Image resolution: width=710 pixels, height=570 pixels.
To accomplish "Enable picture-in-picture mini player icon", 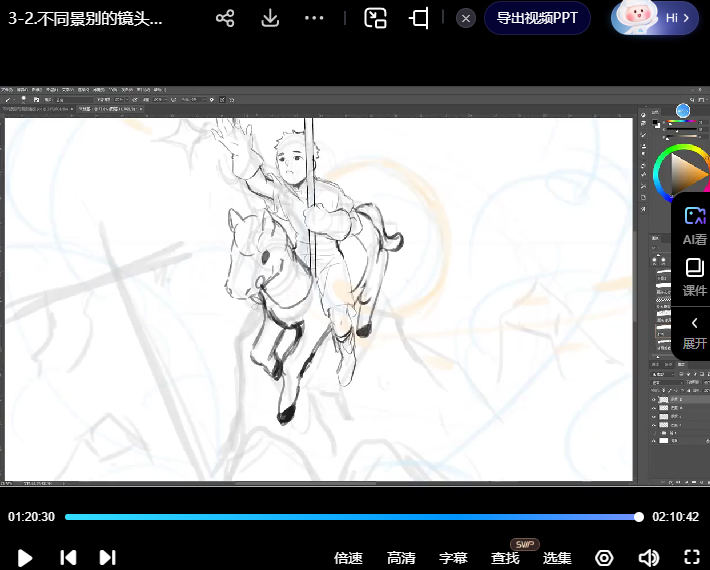I will point(375,18).
